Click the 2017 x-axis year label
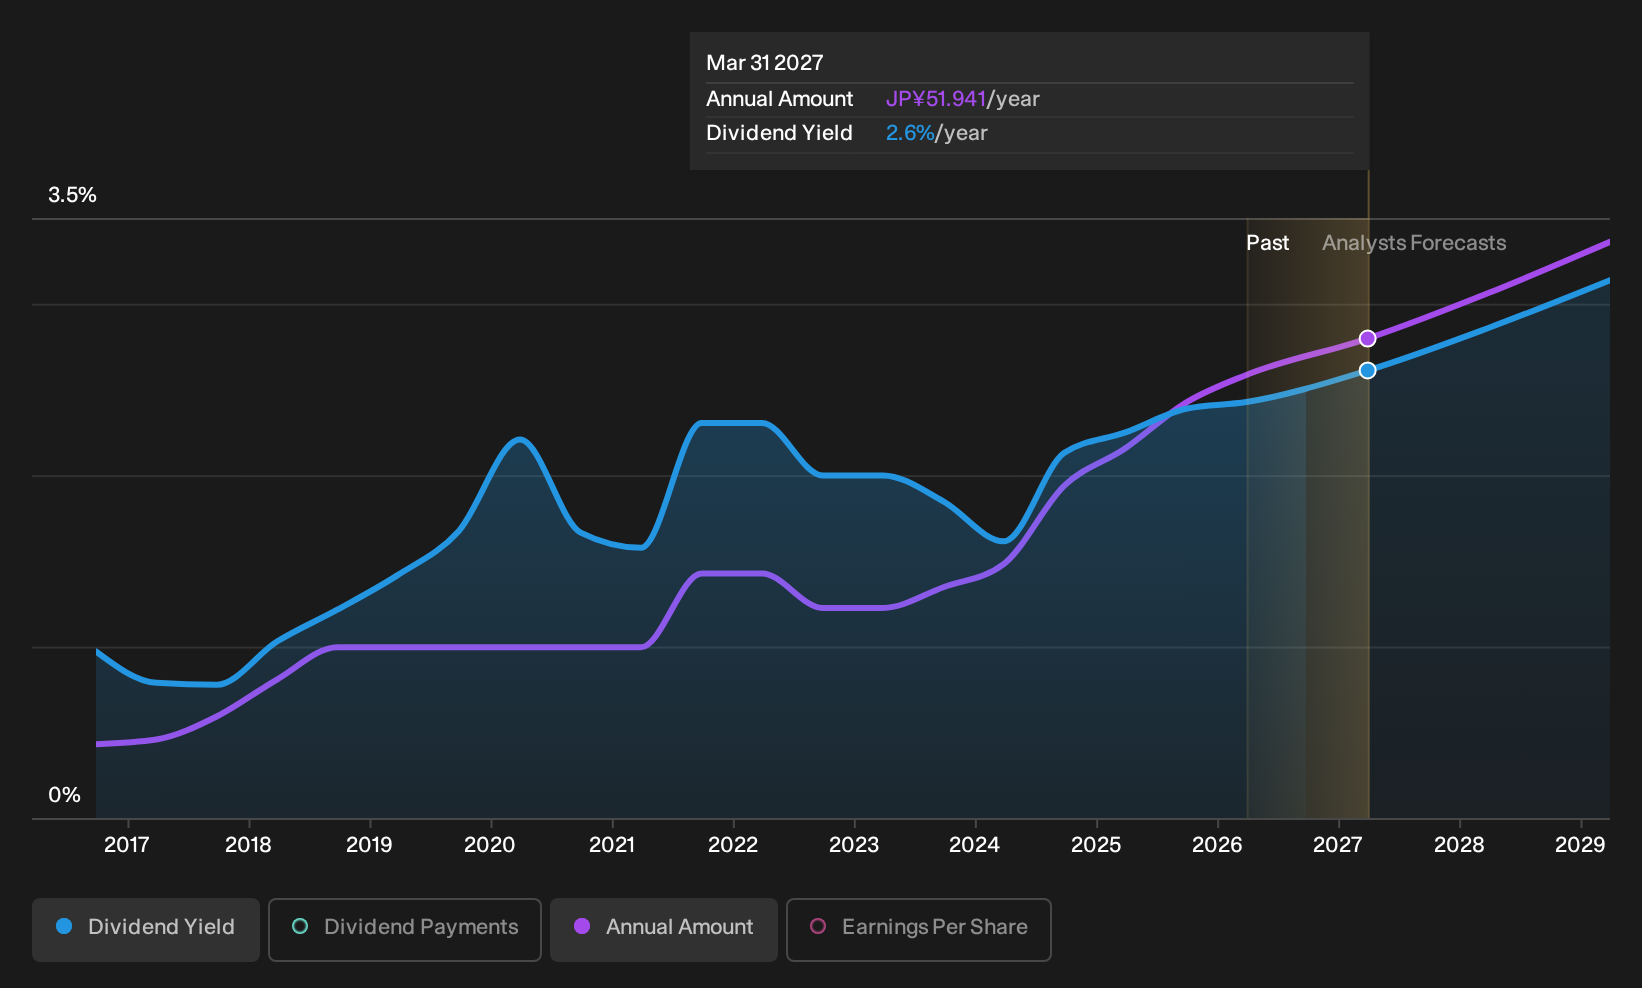 pyautogui.click(x=127, y=845)
